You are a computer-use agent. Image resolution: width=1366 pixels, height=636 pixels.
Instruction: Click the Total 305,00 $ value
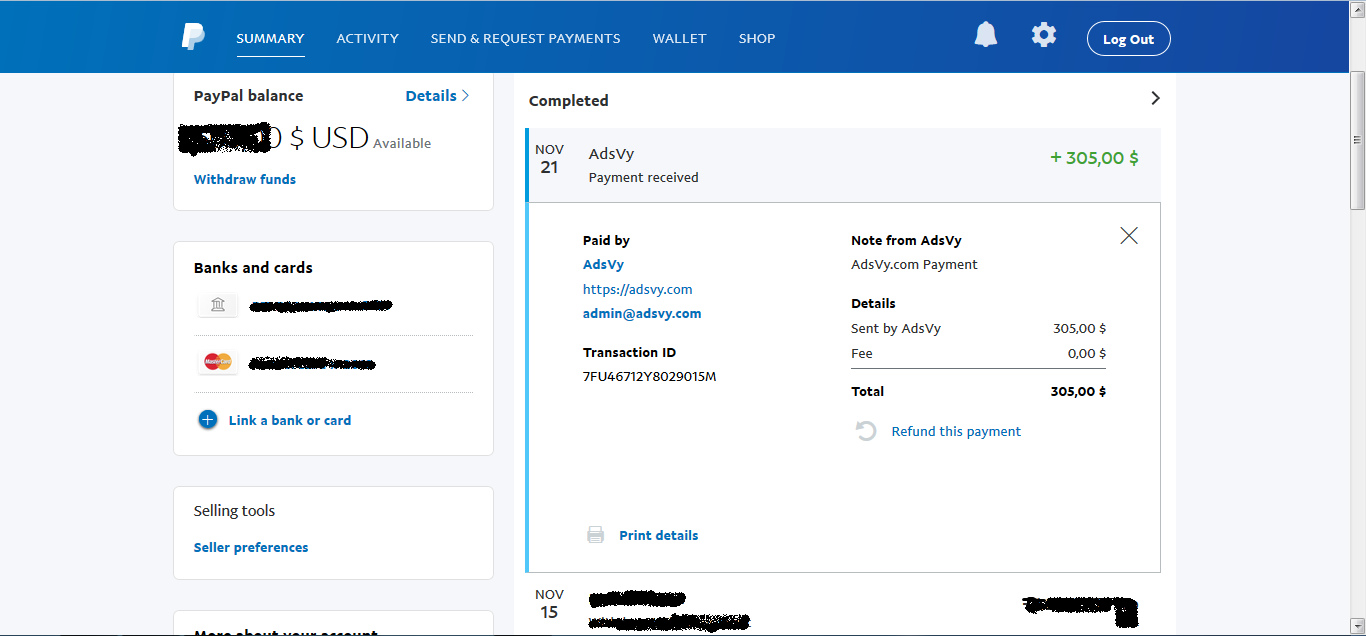[x=1078, y=391]
